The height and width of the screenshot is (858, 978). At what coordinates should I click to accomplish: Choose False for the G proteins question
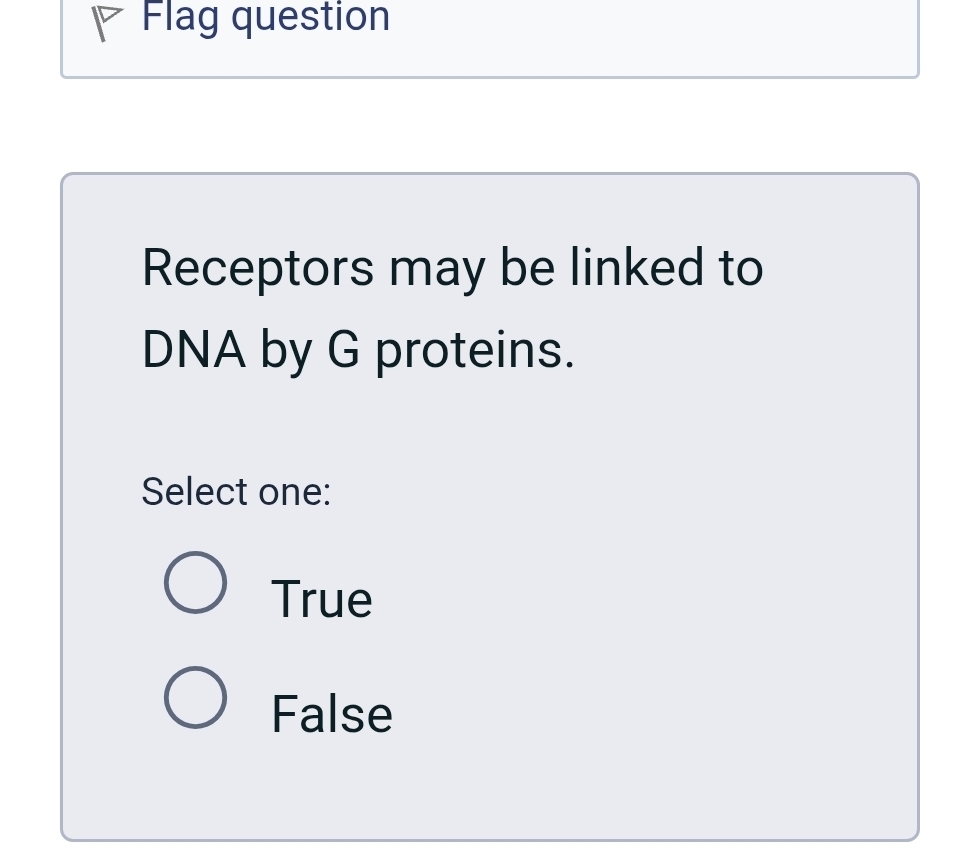pyautogui.click(x=196, y=698)
